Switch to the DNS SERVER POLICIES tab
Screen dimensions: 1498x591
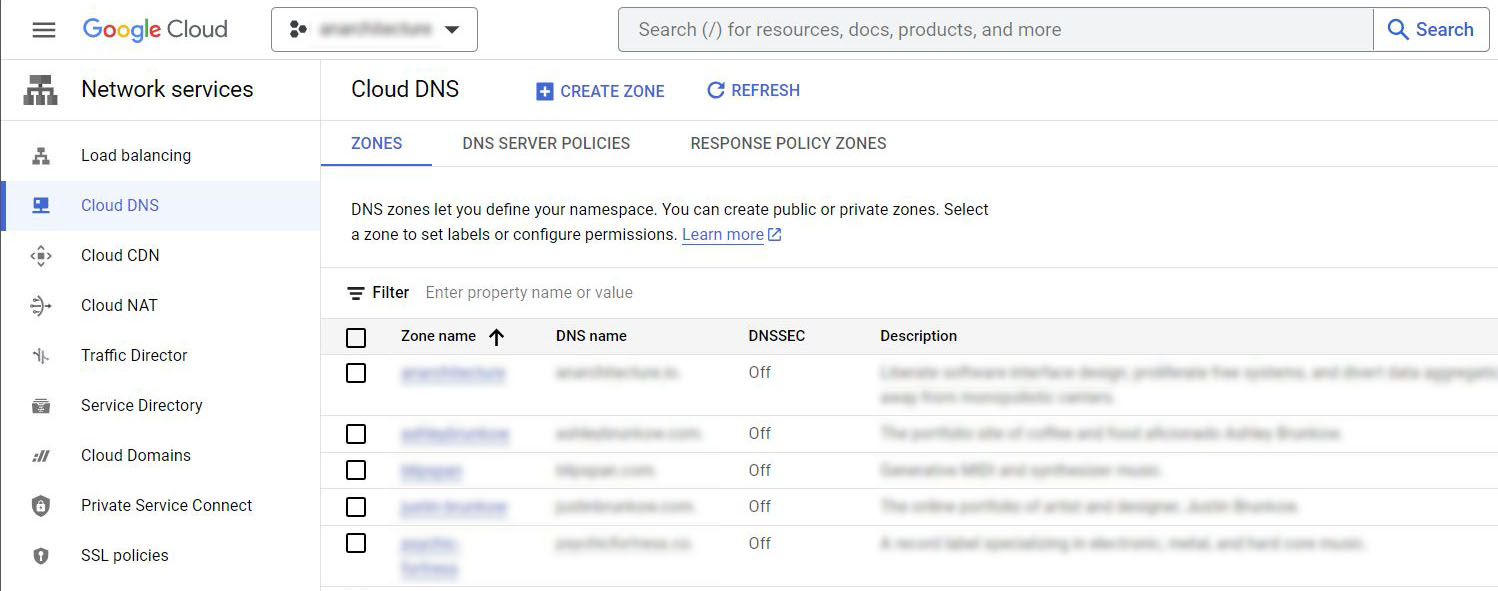tap(546, 143)
